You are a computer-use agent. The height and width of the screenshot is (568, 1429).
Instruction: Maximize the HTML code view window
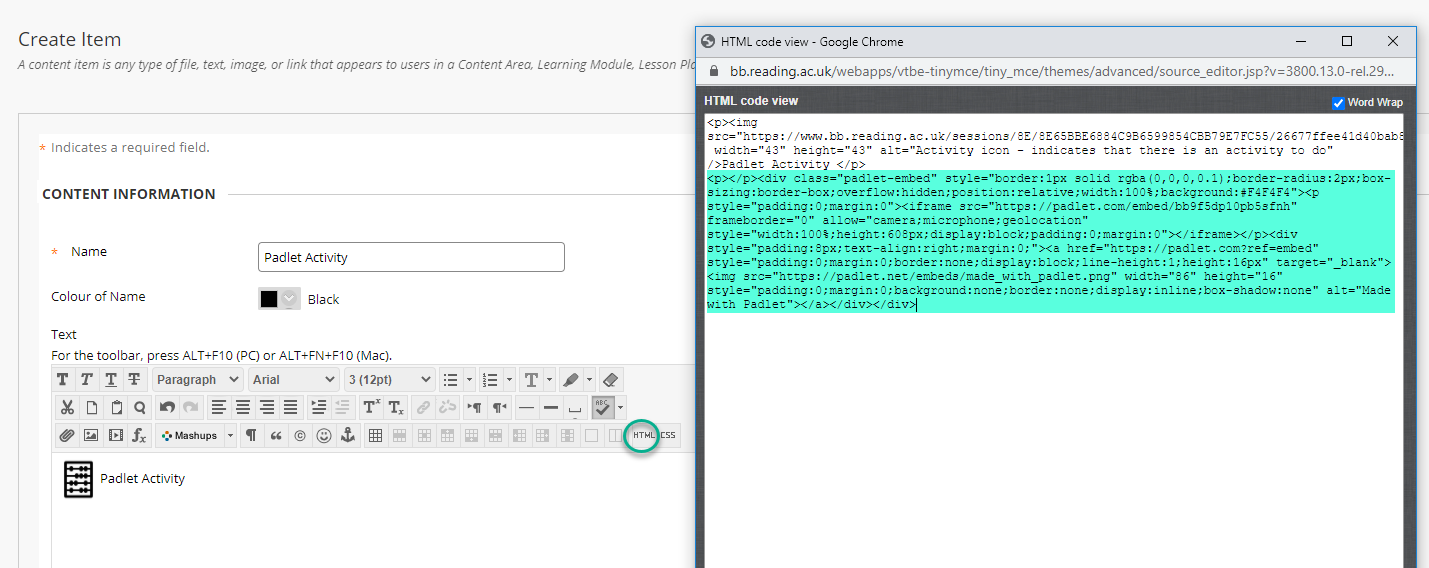coord(1347,41)
